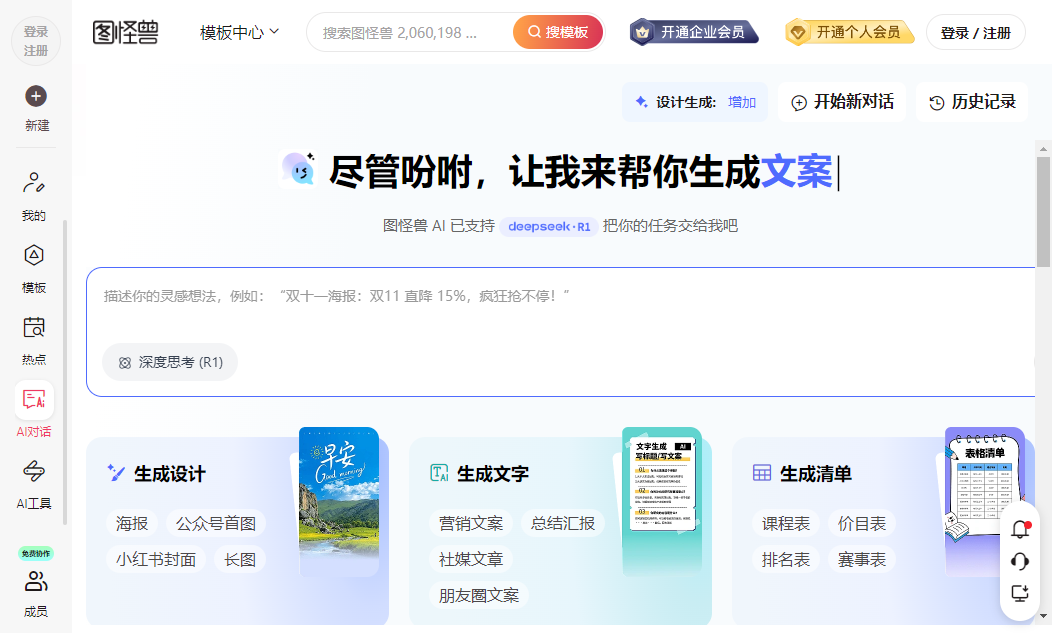Open the AI工具 sidebar item
The height and width of the screenshot is (633, 1052).
click(34, 485)
